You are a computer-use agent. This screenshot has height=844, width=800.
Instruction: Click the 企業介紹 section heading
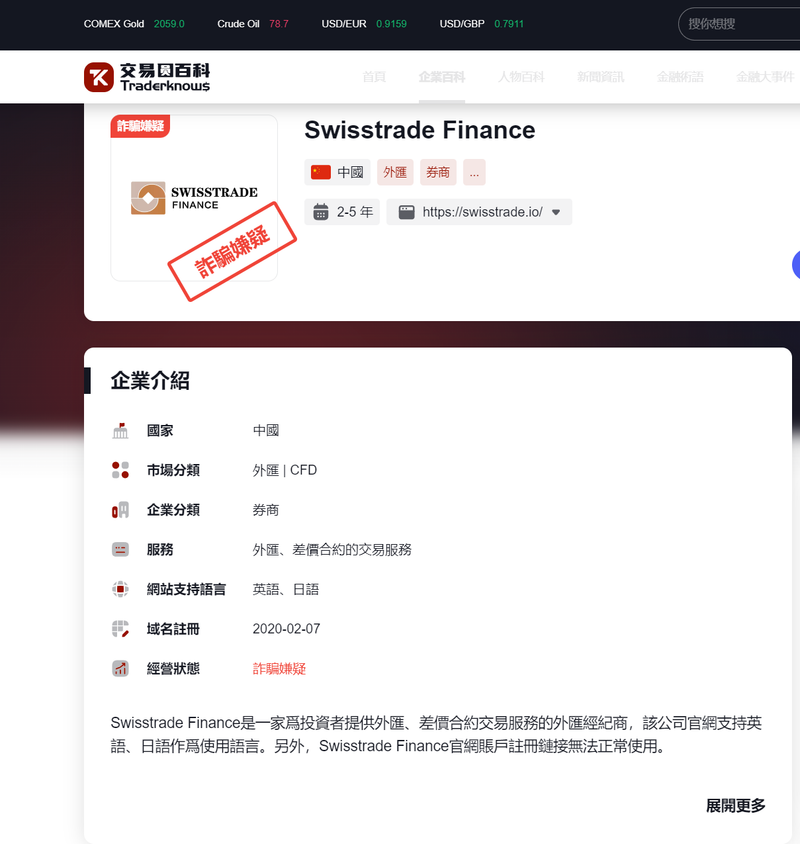150,381
